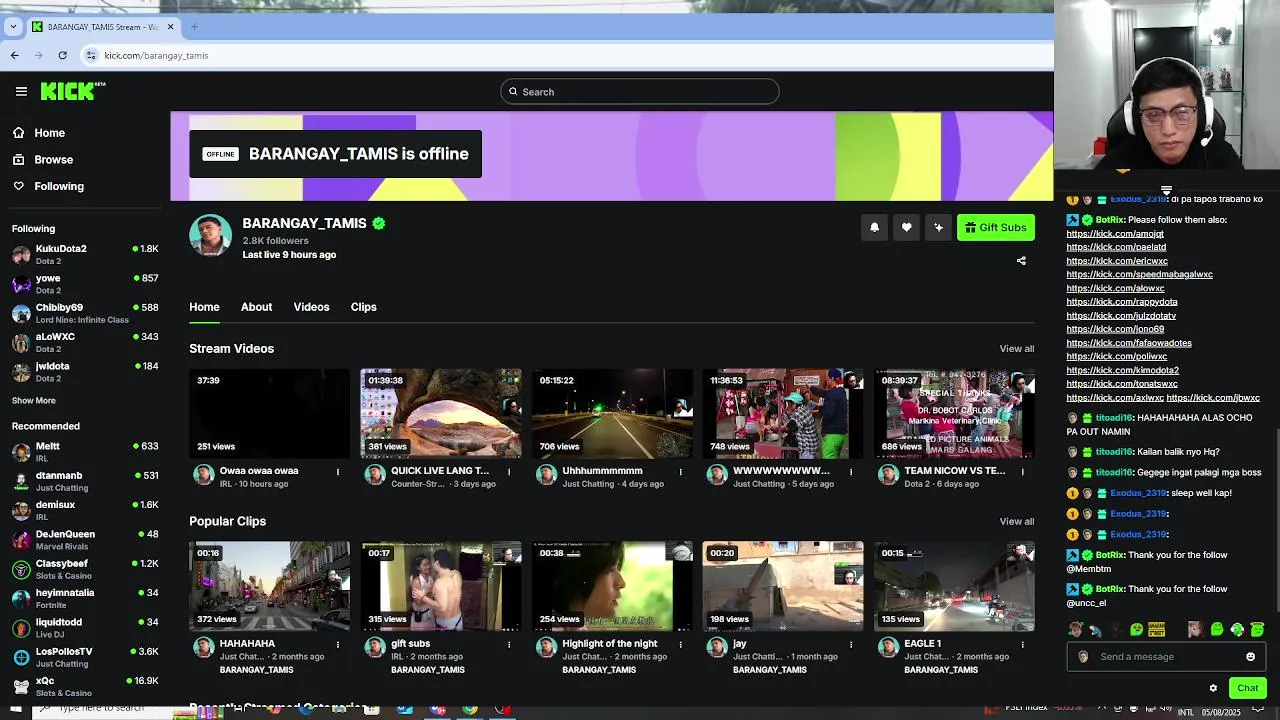1280x720 pixels.
Task: Open Uhhhummmmmm video thumbnail
Action: click(612, 413)
